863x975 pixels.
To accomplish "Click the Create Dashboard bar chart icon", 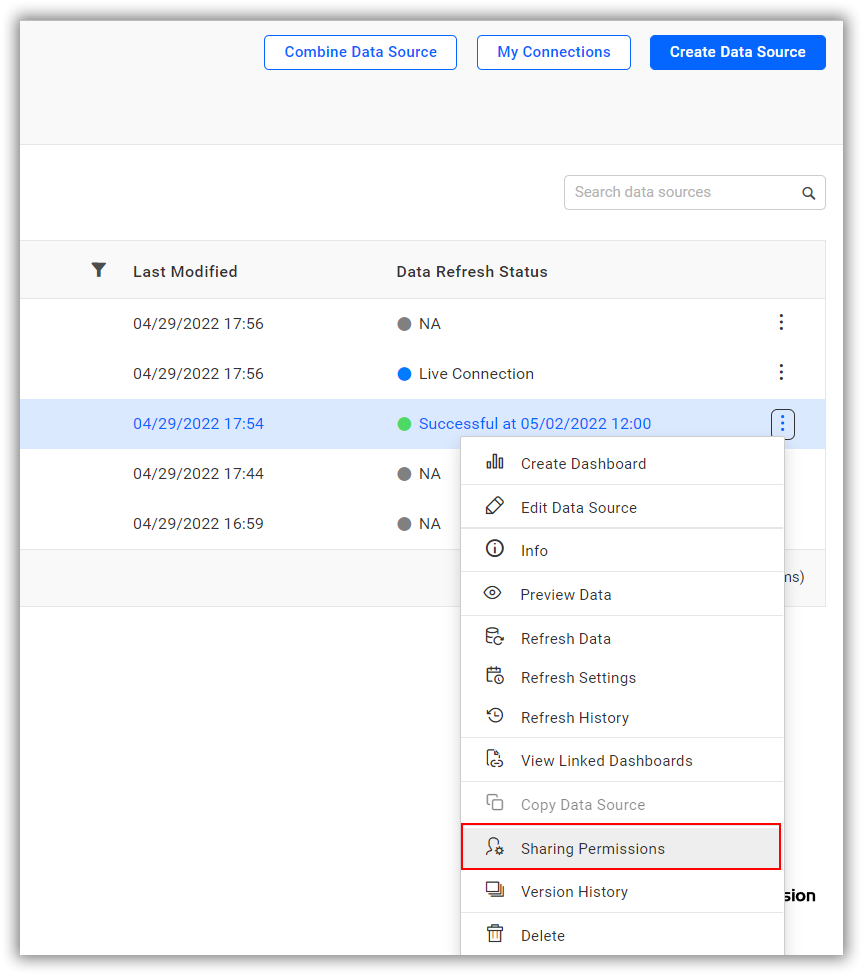I will click(495, 462).
